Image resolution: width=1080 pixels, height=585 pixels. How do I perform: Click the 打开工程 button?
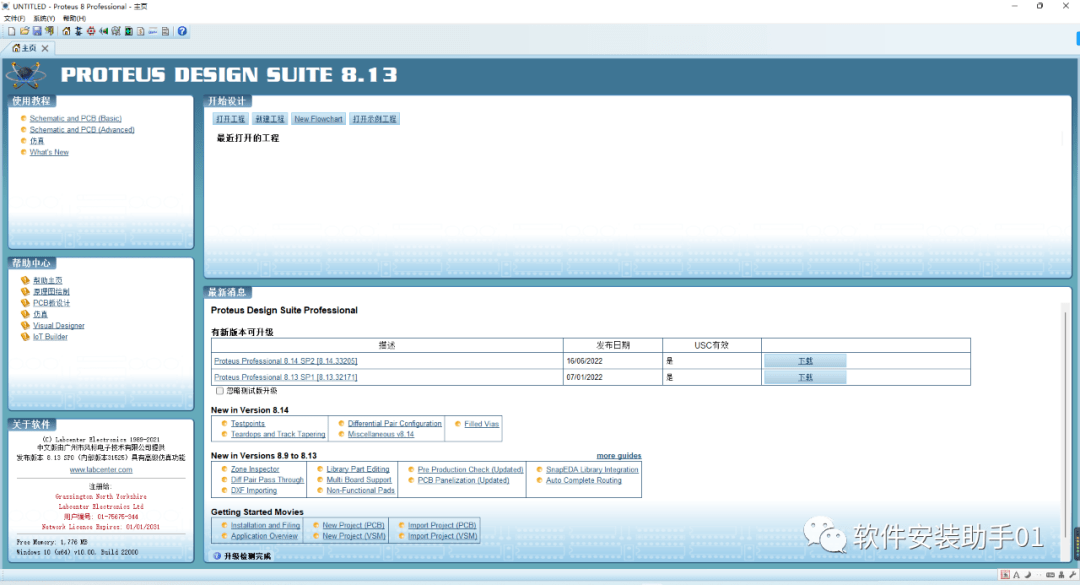coord(230,119)
